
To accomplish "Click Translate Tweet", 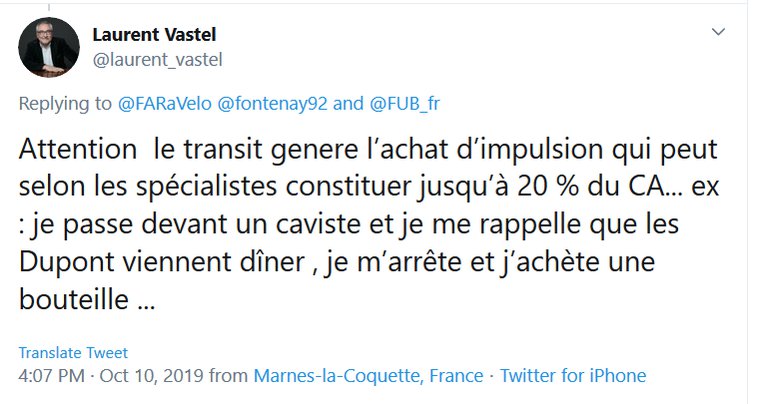I will point(73,353).
